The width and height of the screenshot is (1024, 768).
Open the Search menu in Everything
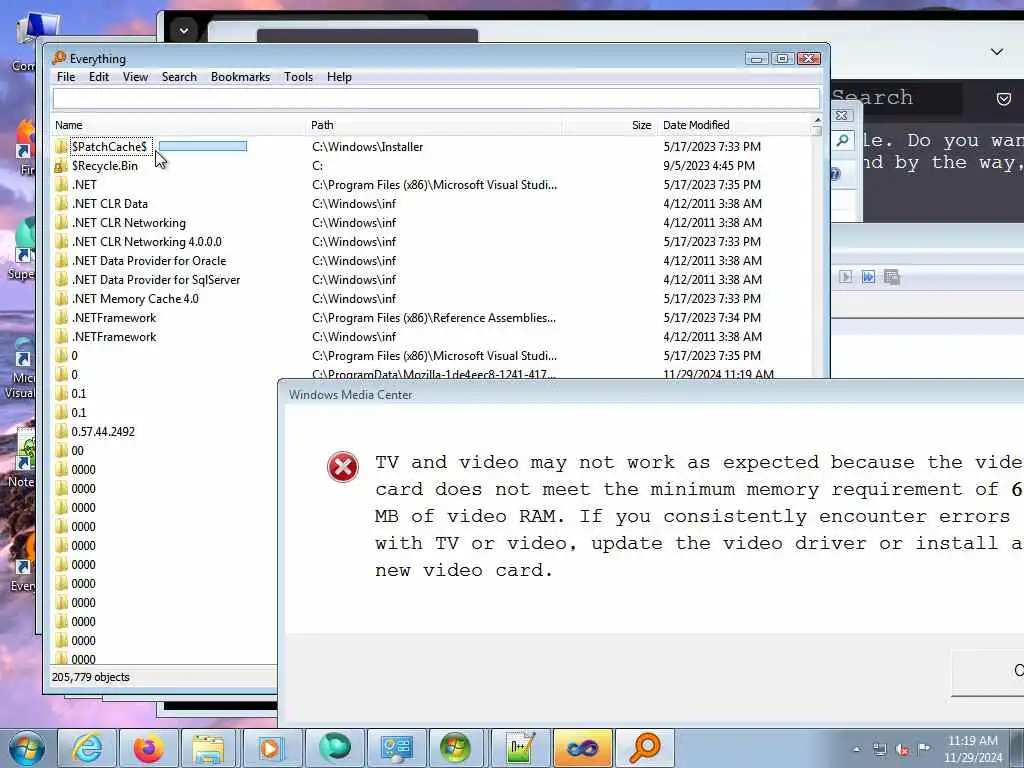click(179, 77)
